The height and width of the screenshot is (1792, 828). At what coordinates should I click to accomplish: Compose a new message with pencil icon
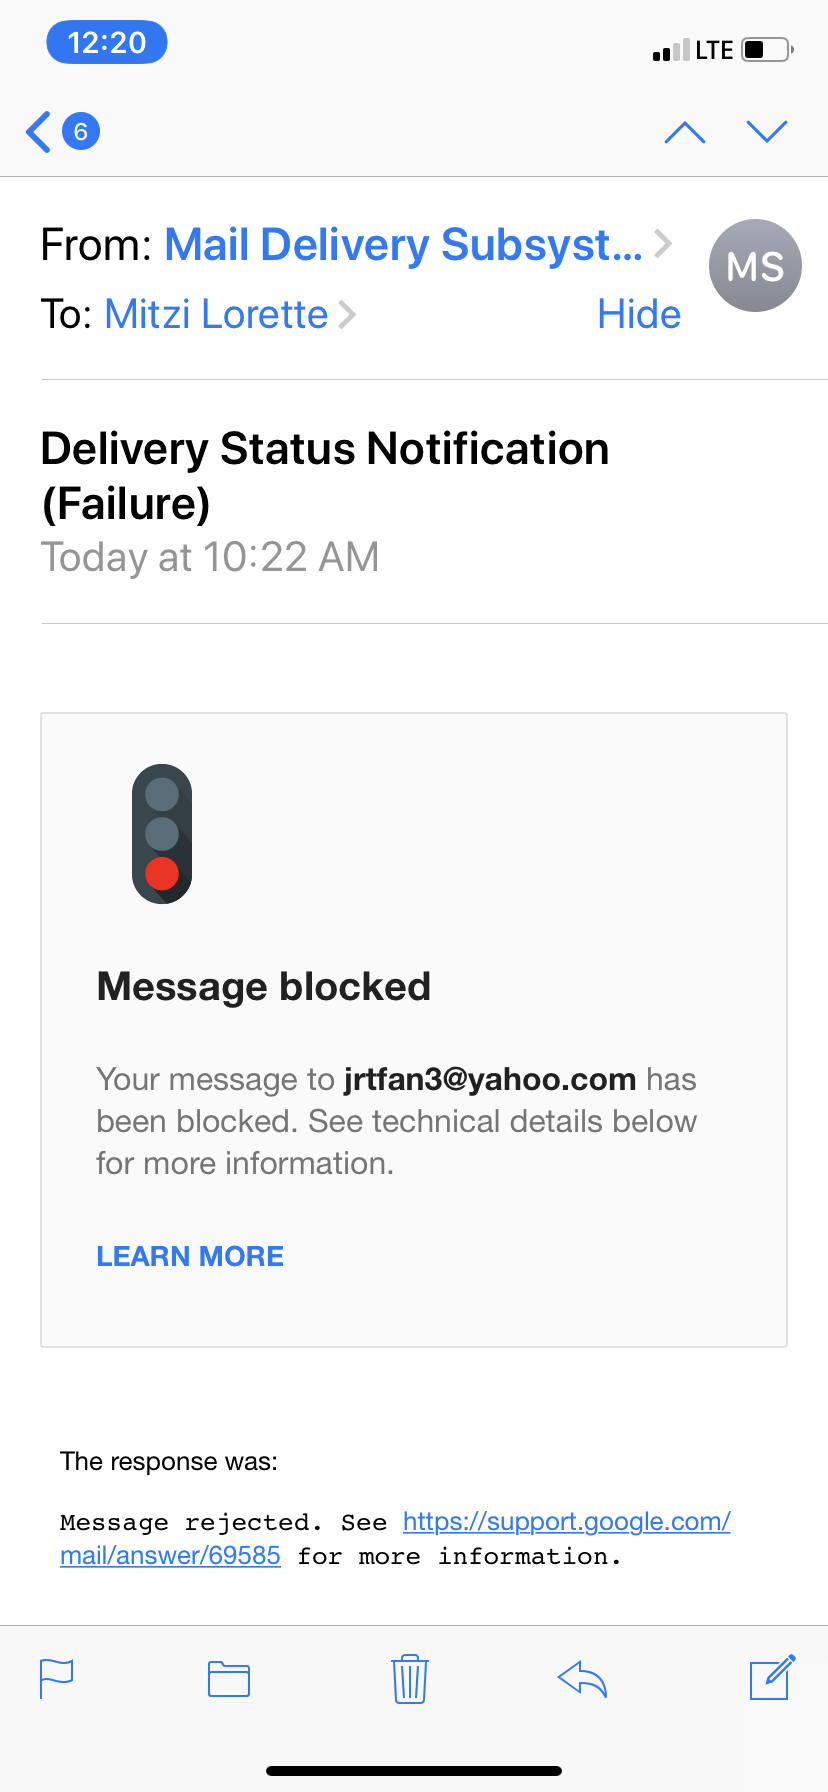[x=772, y=1677]
